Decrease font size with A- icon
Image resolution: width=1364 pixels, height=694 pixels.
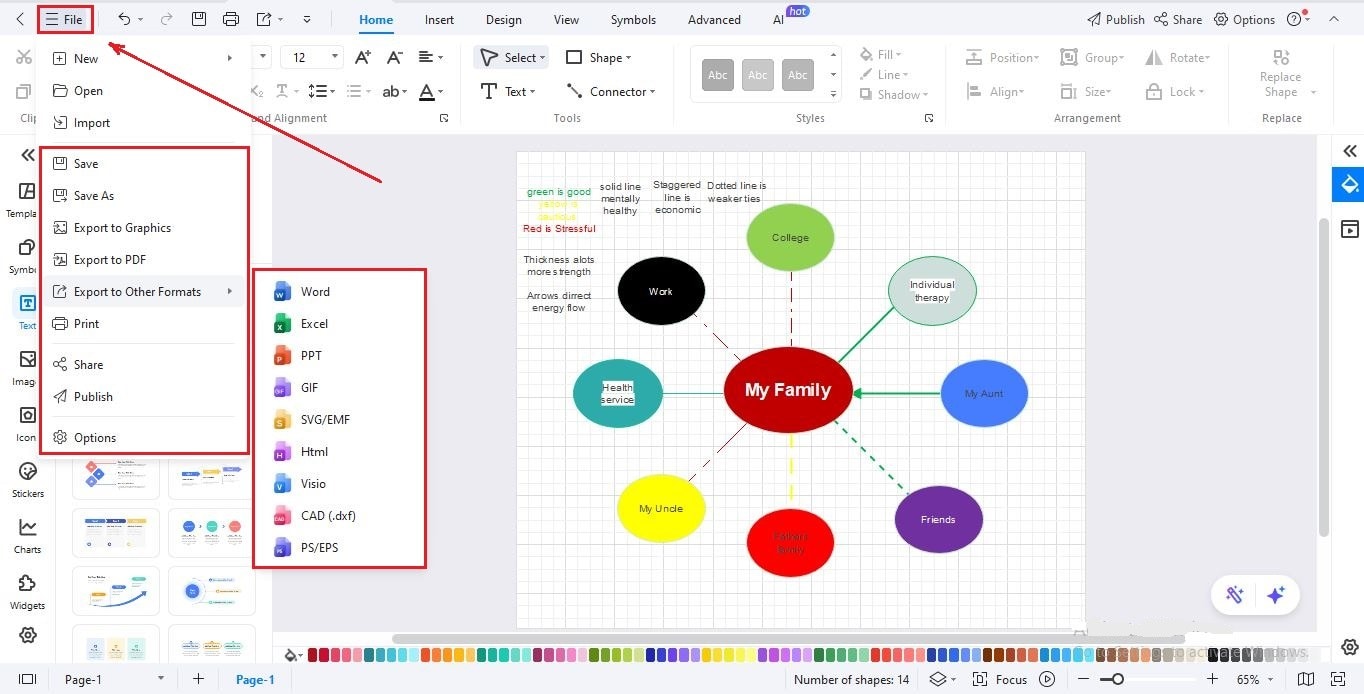[395, 58]
